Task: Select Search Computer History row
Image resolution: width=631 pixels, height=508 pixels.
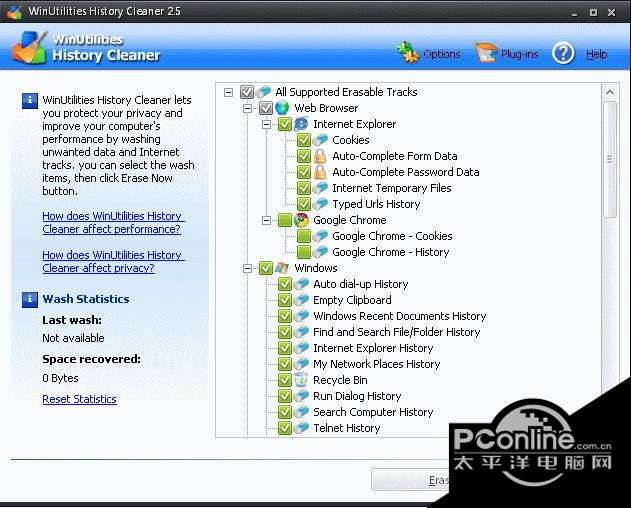Action: (373, 412)
